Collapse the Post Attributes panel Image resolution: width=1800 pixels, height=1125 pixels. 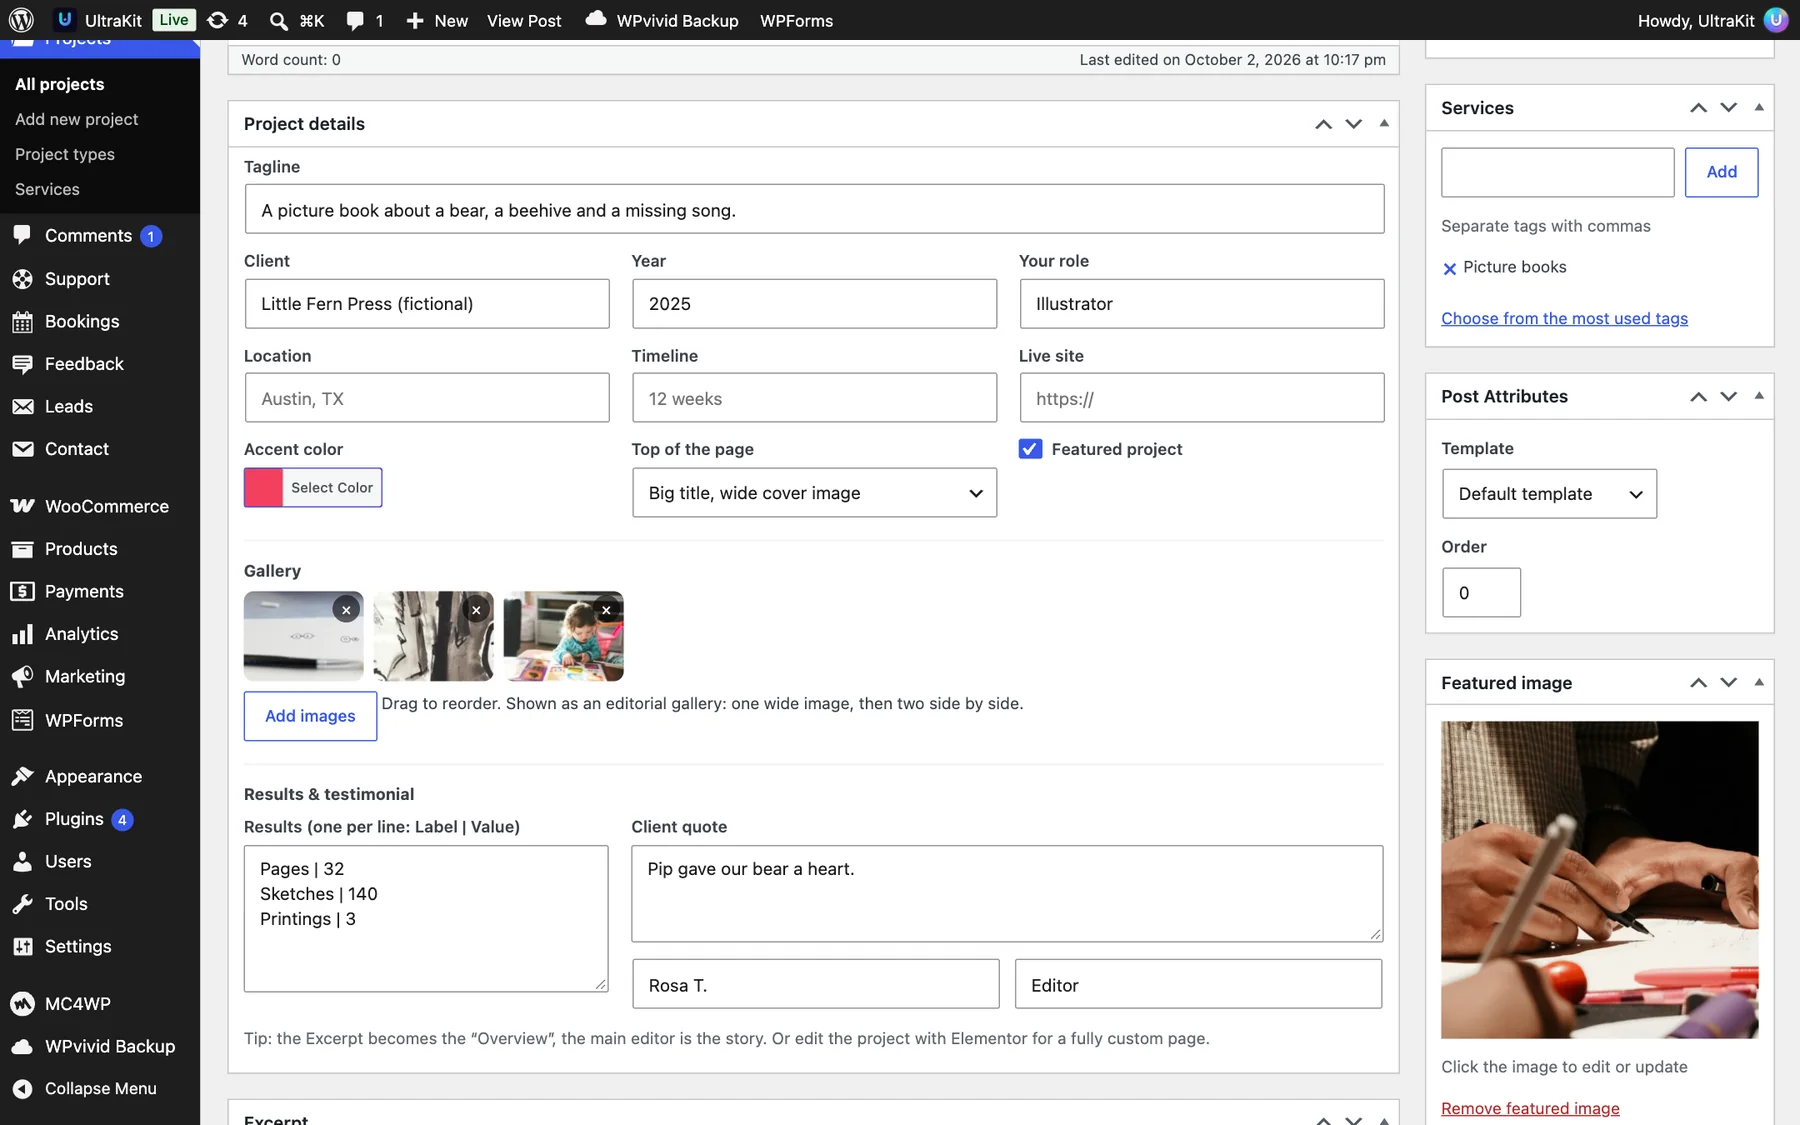[1759, 396]
